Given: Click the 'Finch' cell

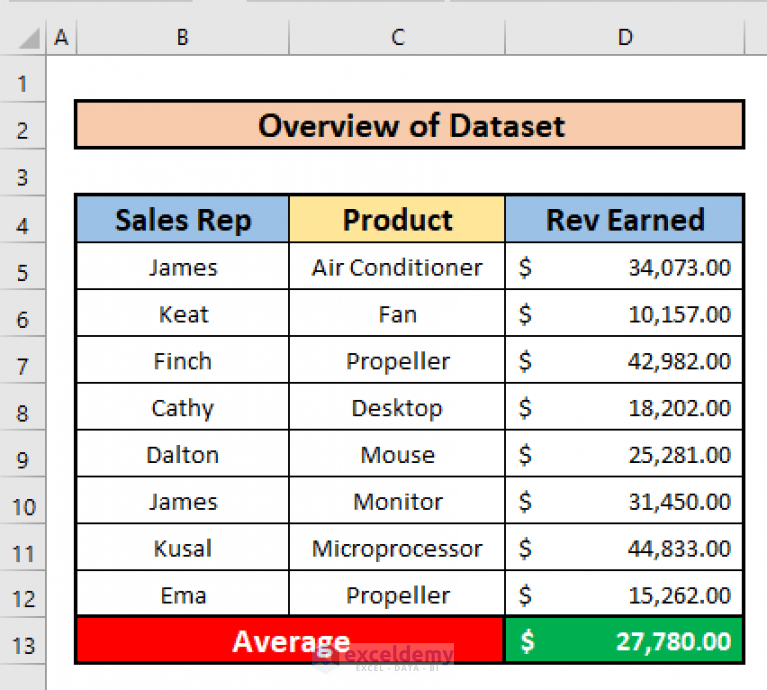Looking at the screenshot, I should 182,360.
